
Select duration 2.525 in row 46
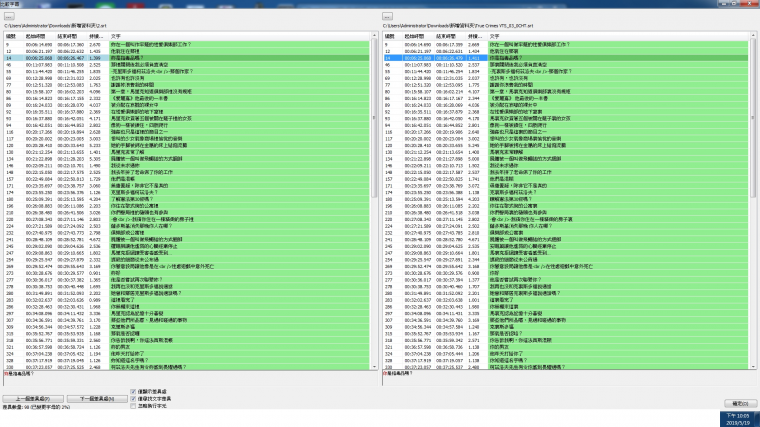tap(95, 65)
